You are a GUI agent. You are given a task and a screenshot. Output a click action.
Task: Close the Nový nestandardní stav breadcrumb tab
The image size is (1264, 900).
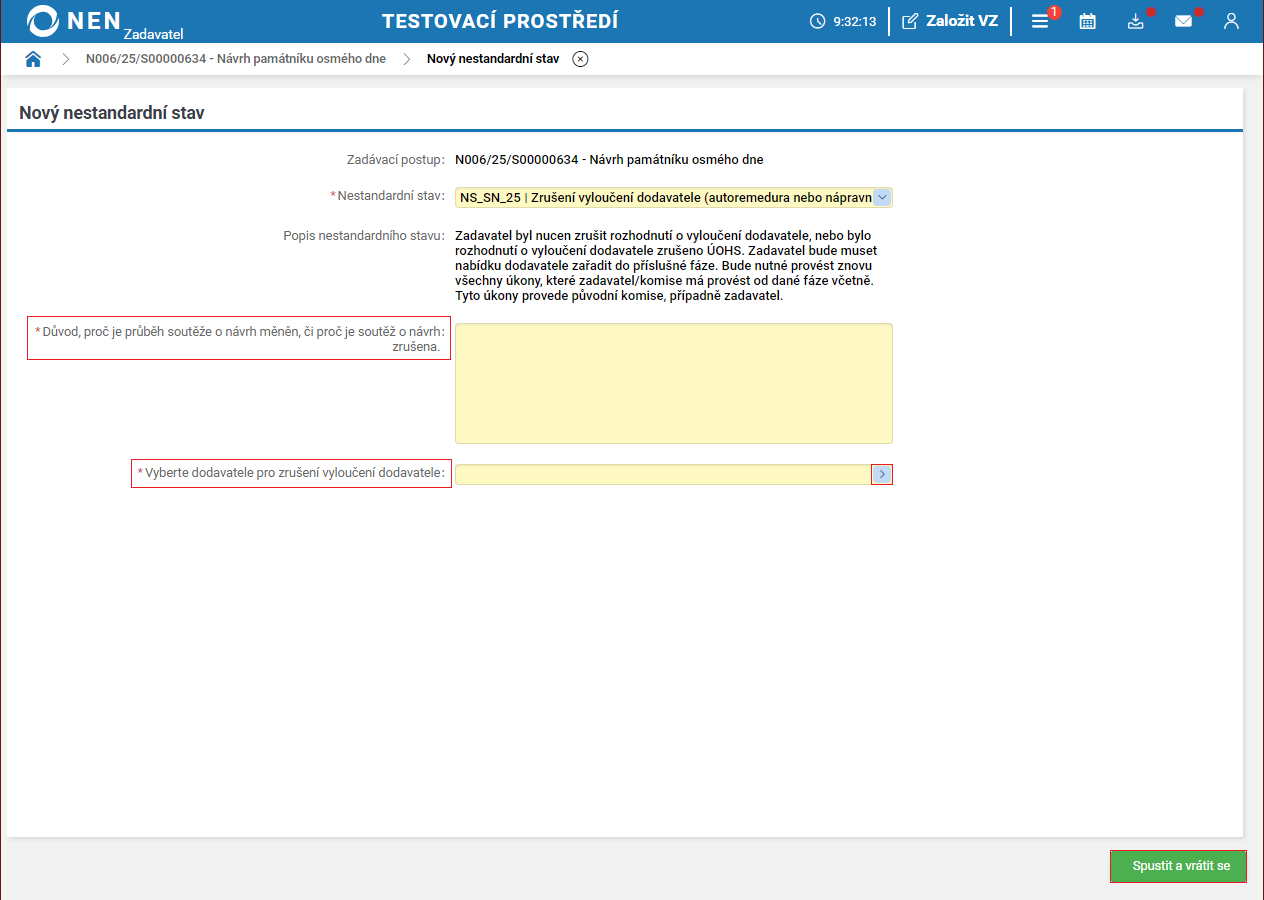(580, 59)
